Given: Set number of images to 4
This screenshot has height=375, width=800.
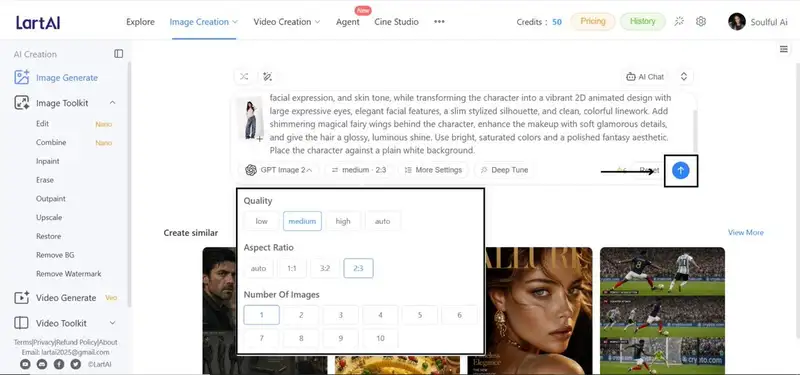Looking at the screenshot, I should coord(380,315).
